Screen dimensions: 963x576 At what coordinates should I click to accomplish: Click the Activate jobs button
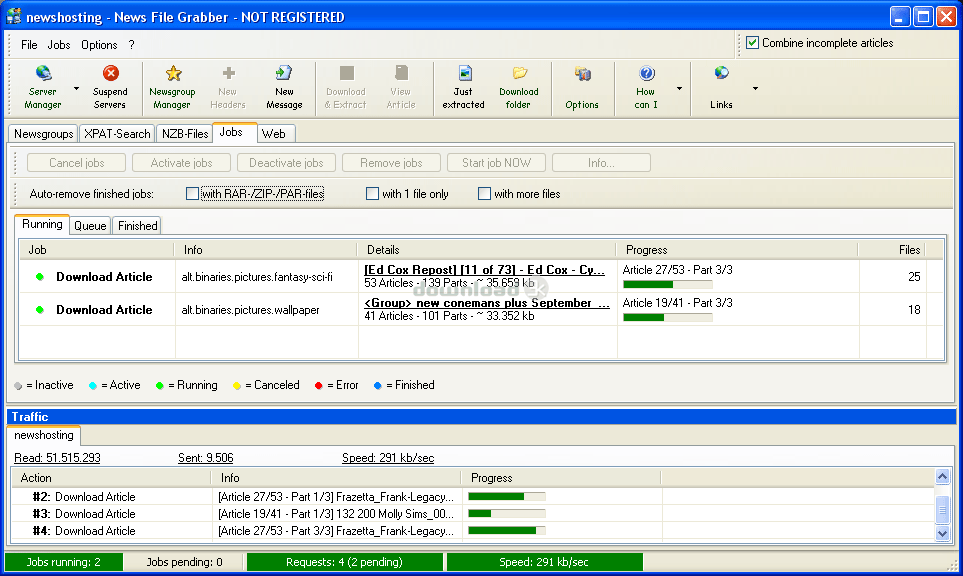[x=181, y=163]
